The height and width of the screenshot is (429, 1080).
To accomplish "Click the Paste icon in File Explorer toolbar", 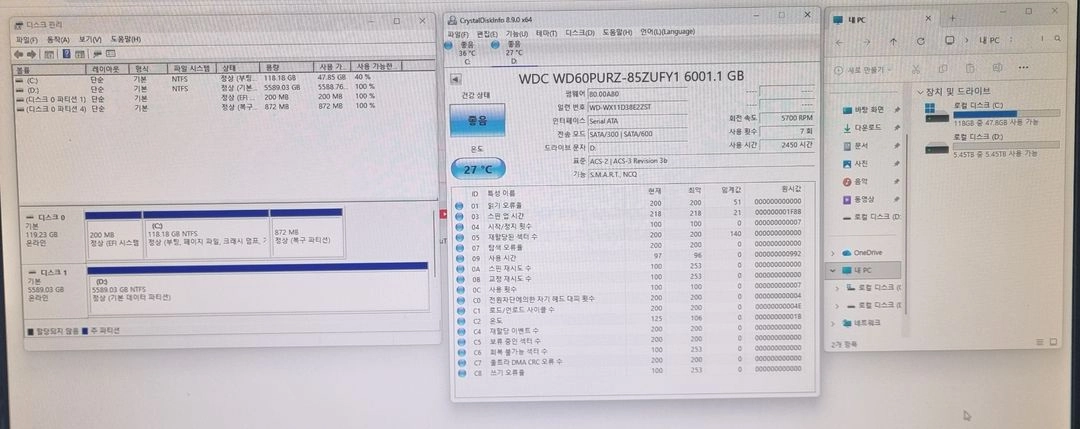I will [970, 68].
